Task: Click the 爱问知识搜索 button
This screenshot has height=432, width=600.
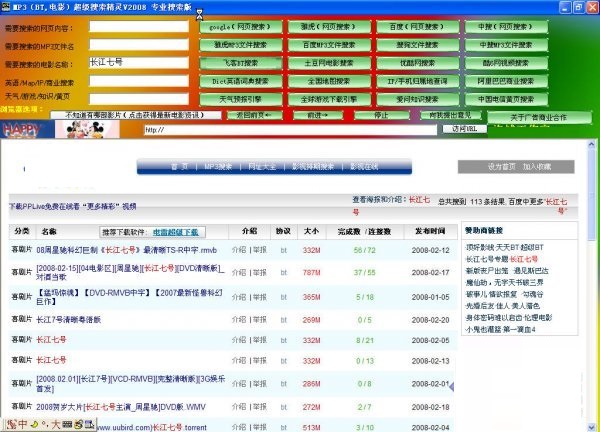Action: coord(417,99)
